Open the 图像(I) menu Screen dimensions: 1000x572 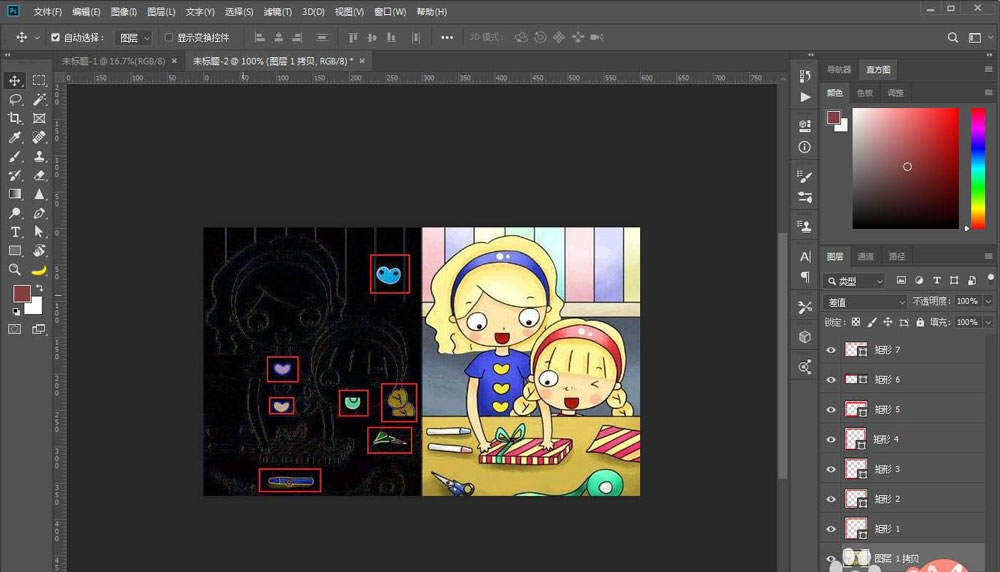[x=124, y=12]
